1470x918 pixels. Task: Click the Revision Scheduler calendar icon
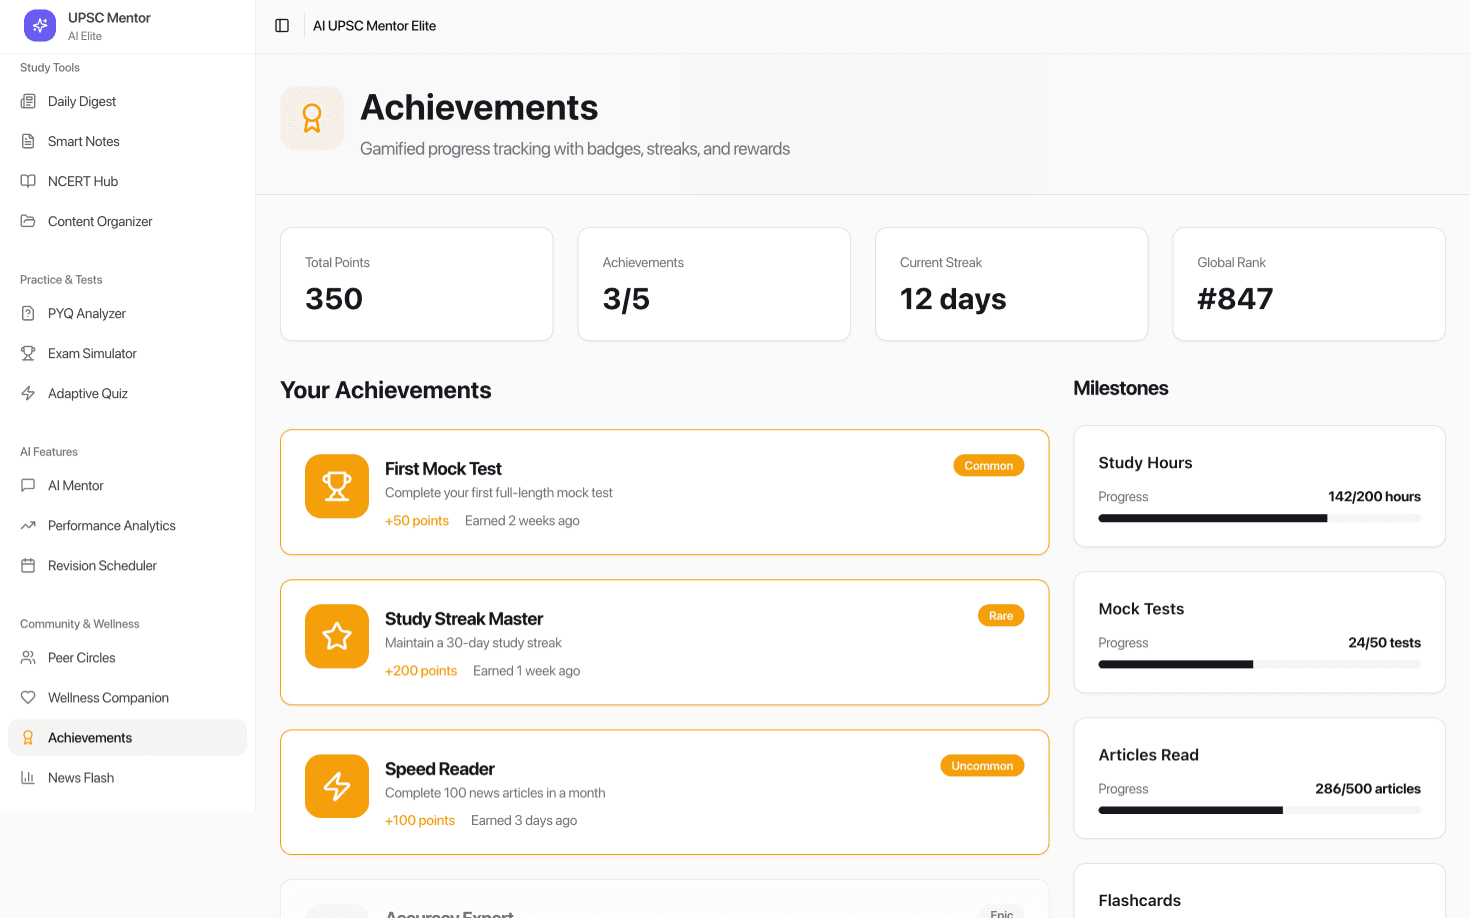[x=28, y=565]
